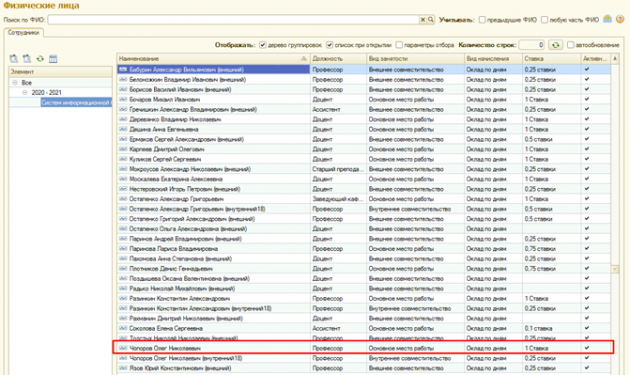This screenshot has width=630, height=375.
Task: Select row Остапенко Ольга Александровна (внешний)
Action: click(364, 229)
